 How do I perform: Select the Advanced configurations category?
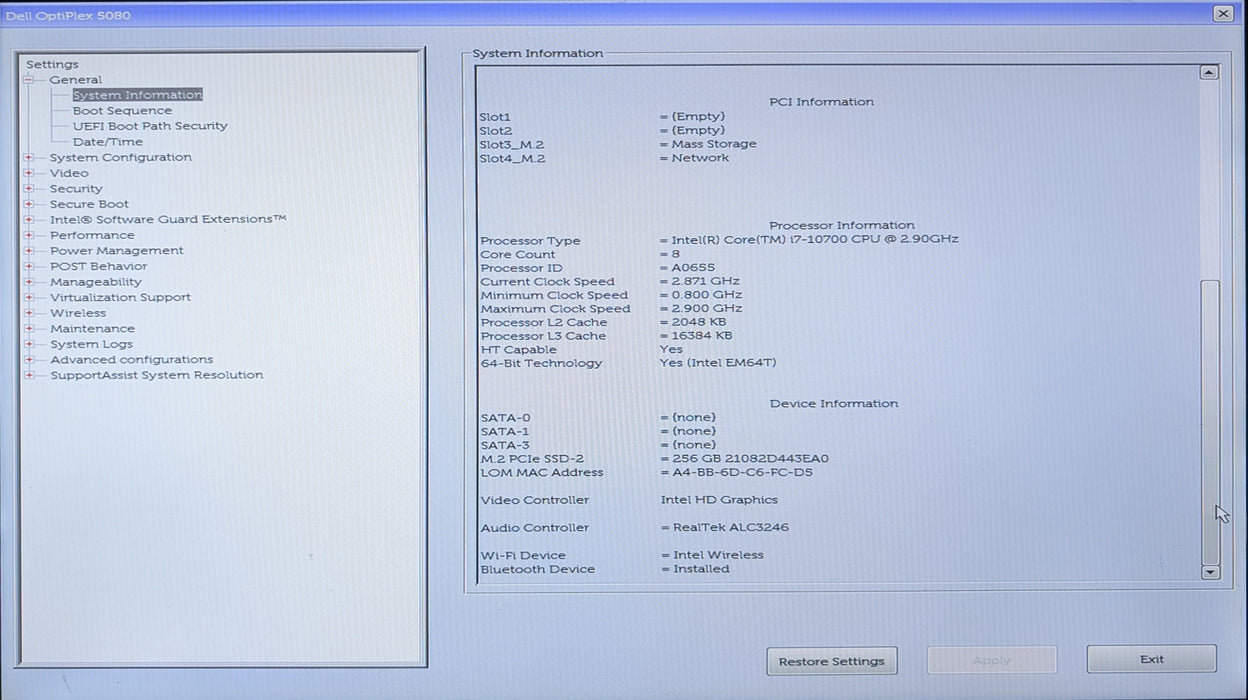pos(131,359)
